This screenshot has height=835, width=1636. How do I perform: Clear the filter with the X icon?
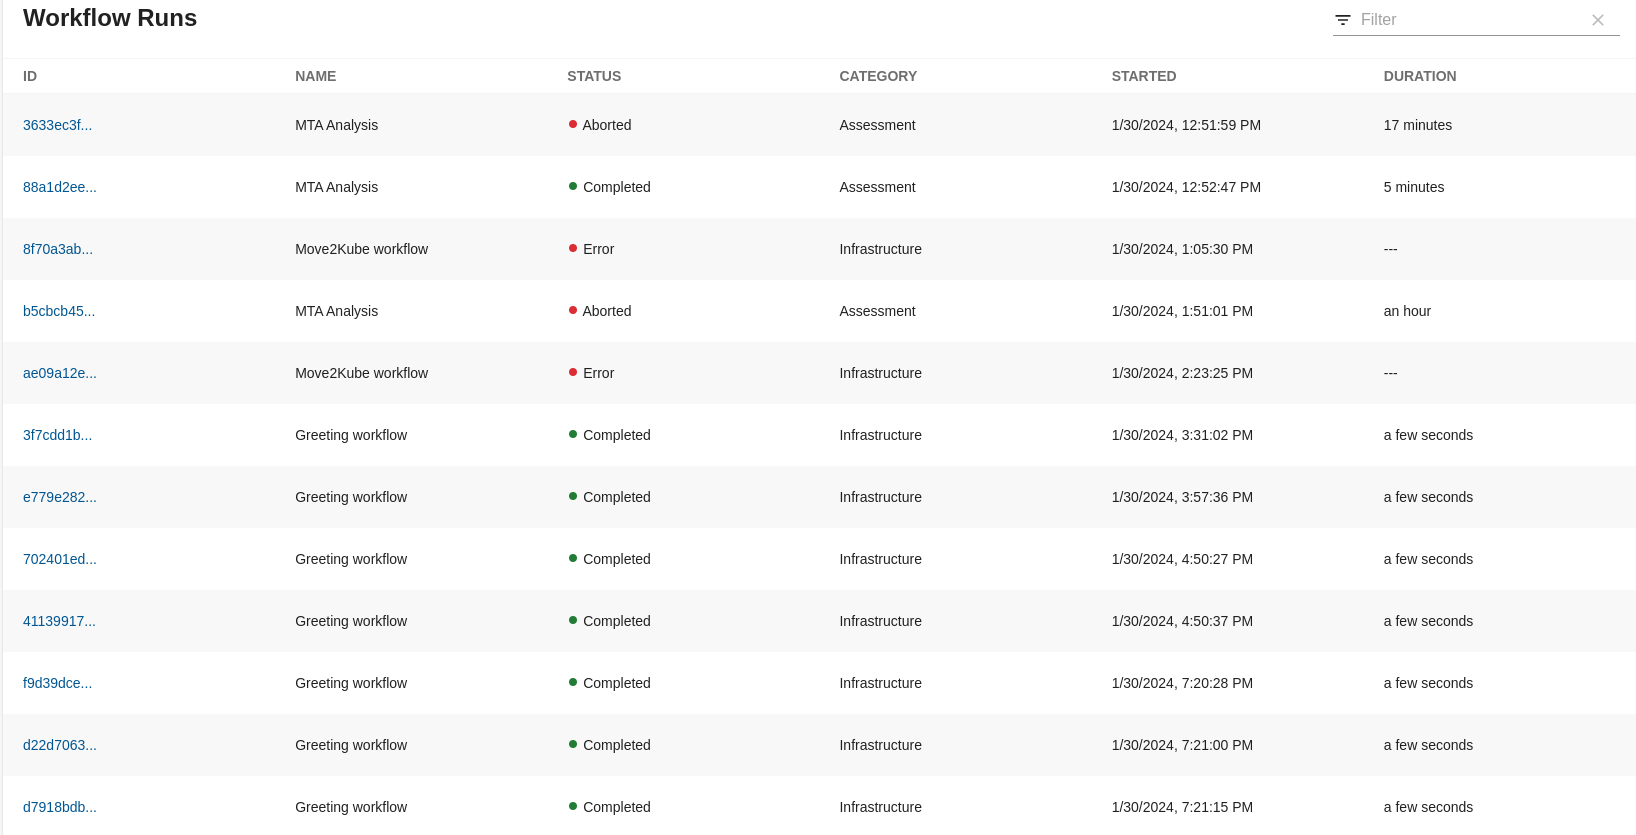coord(1598,20)
